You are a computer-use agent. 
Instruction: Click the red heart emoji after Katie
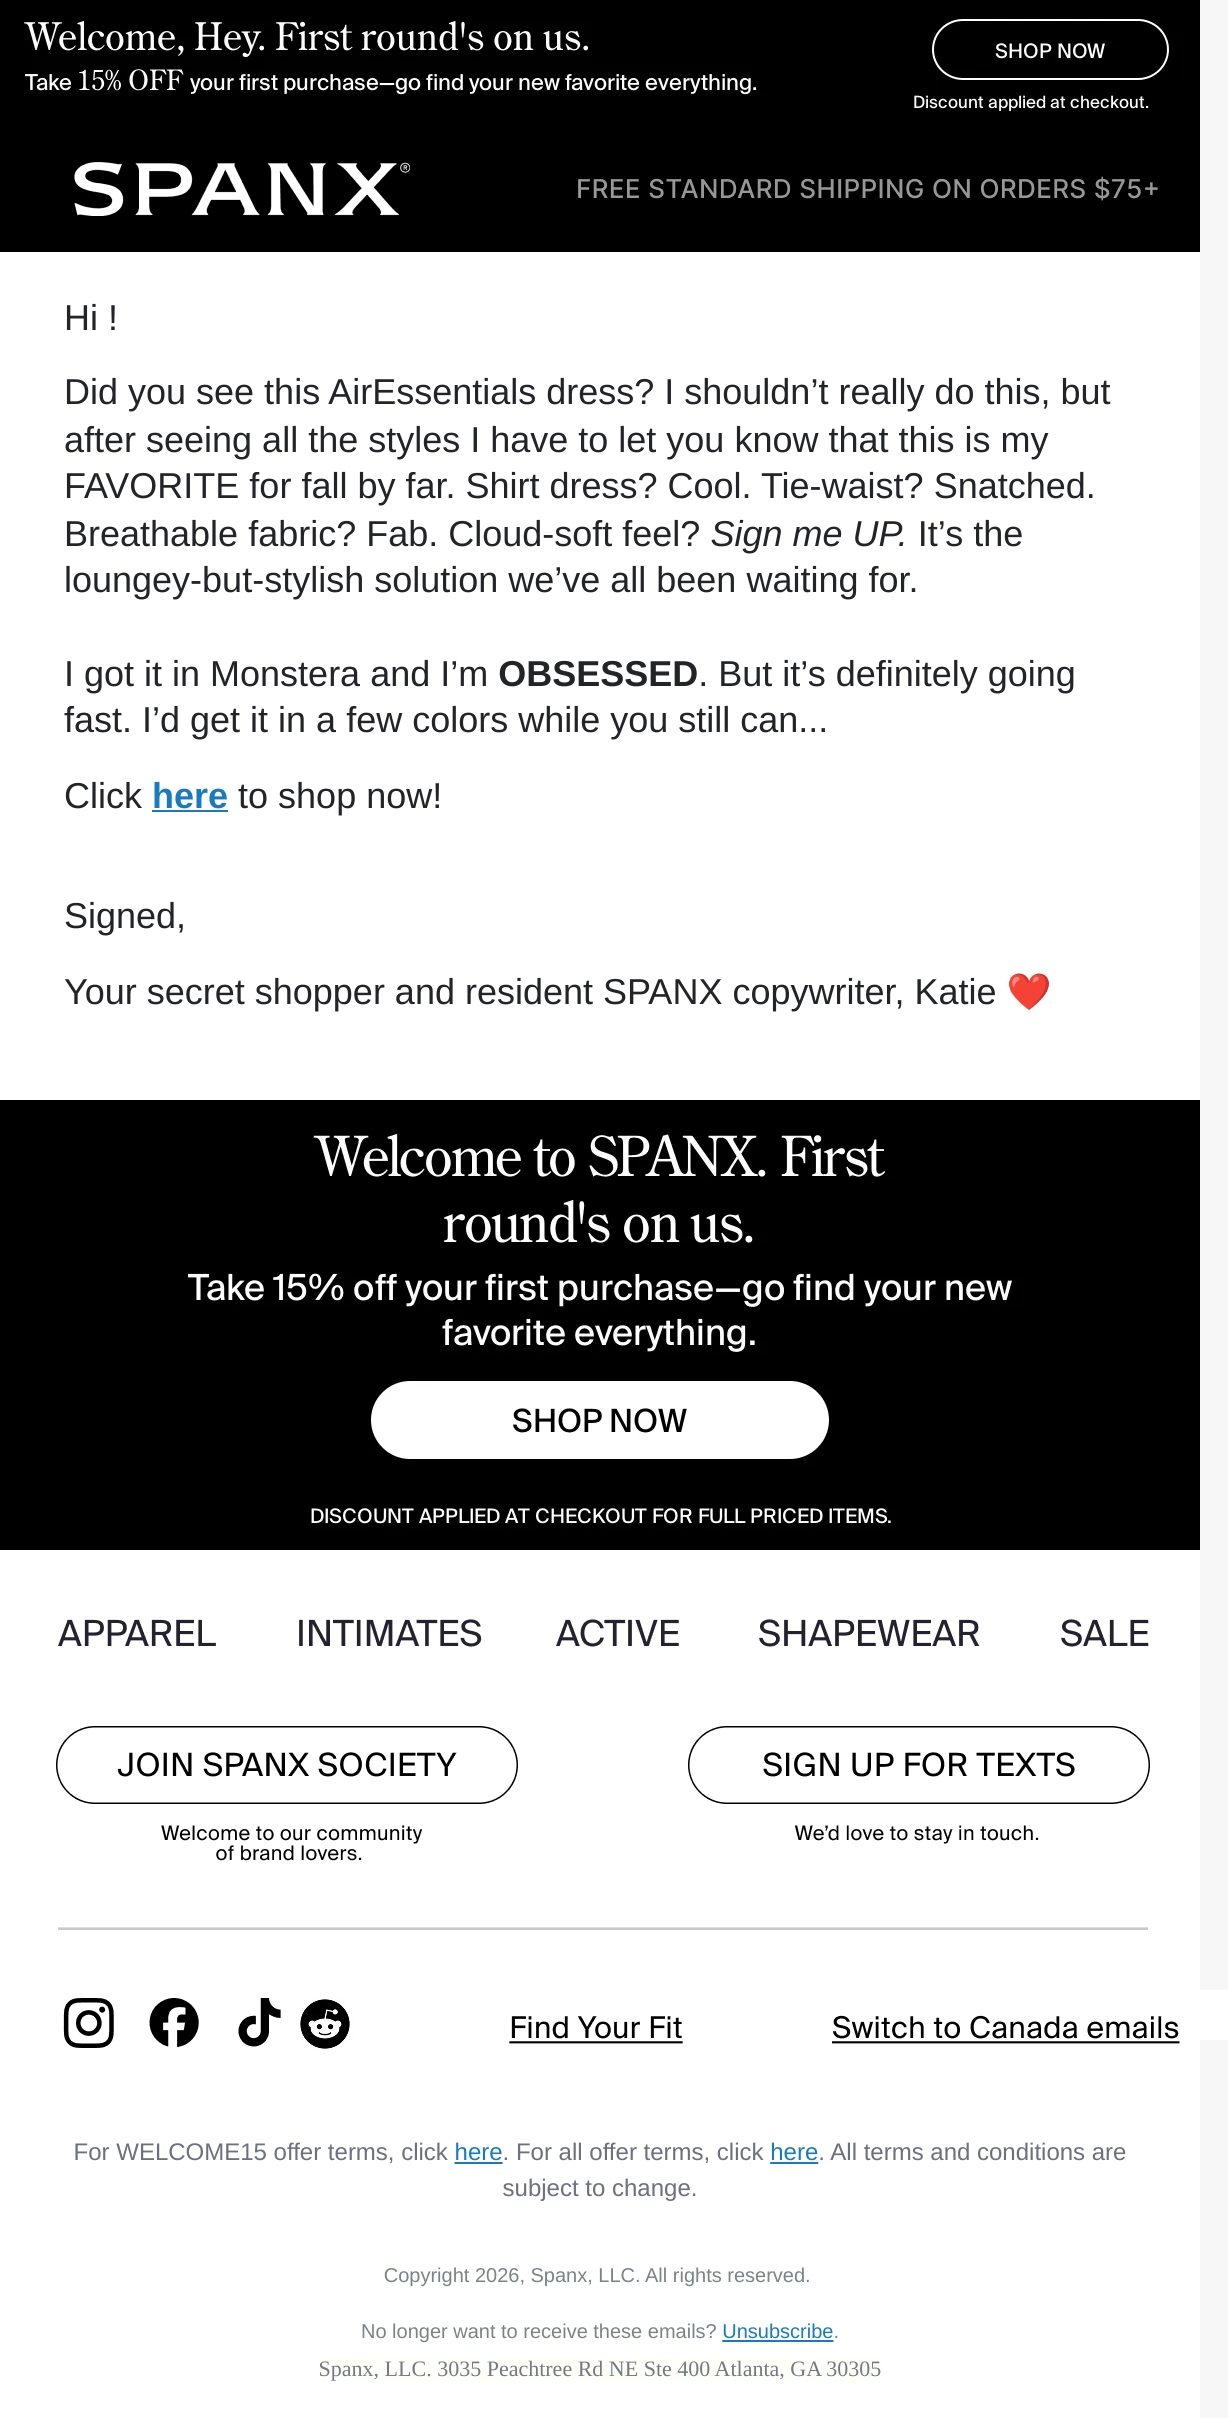(1028, 992)
